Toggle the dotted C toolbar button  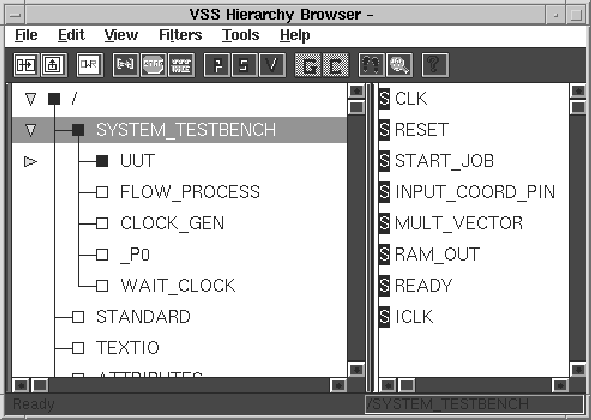(336, 65)
